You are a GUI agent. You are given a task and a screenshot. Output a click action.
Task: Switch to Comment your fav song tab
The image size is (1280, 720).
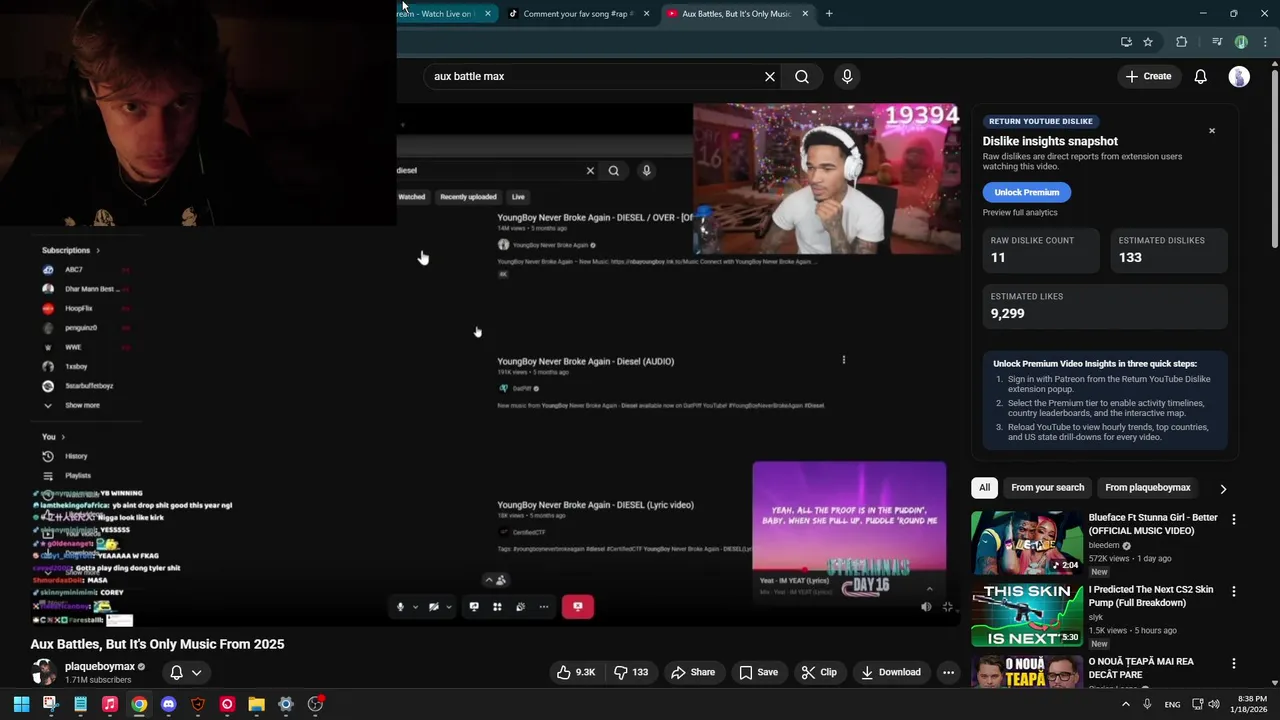[578, 14]
